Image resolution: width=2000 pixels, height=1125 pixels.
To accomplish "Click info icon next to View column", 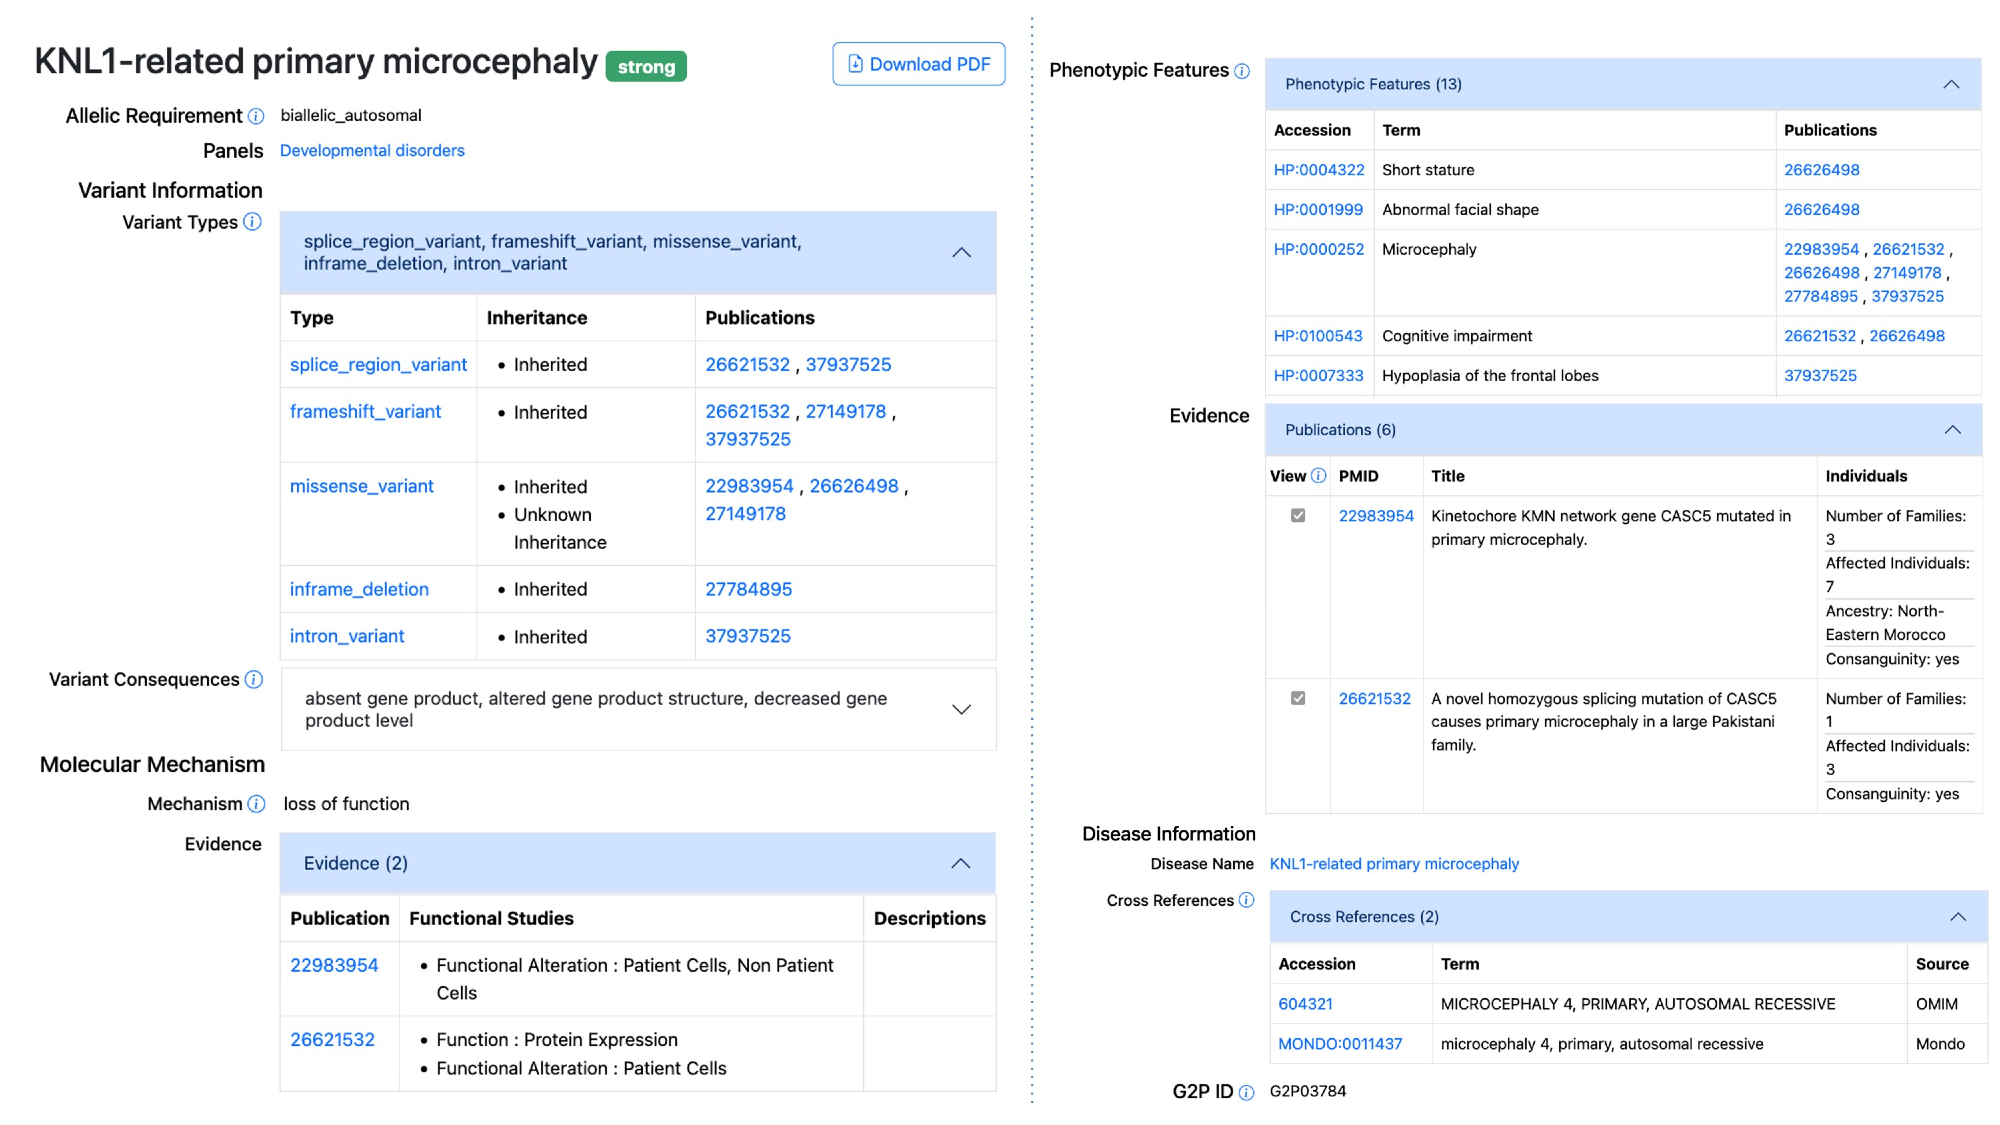I will (1318, 476).
